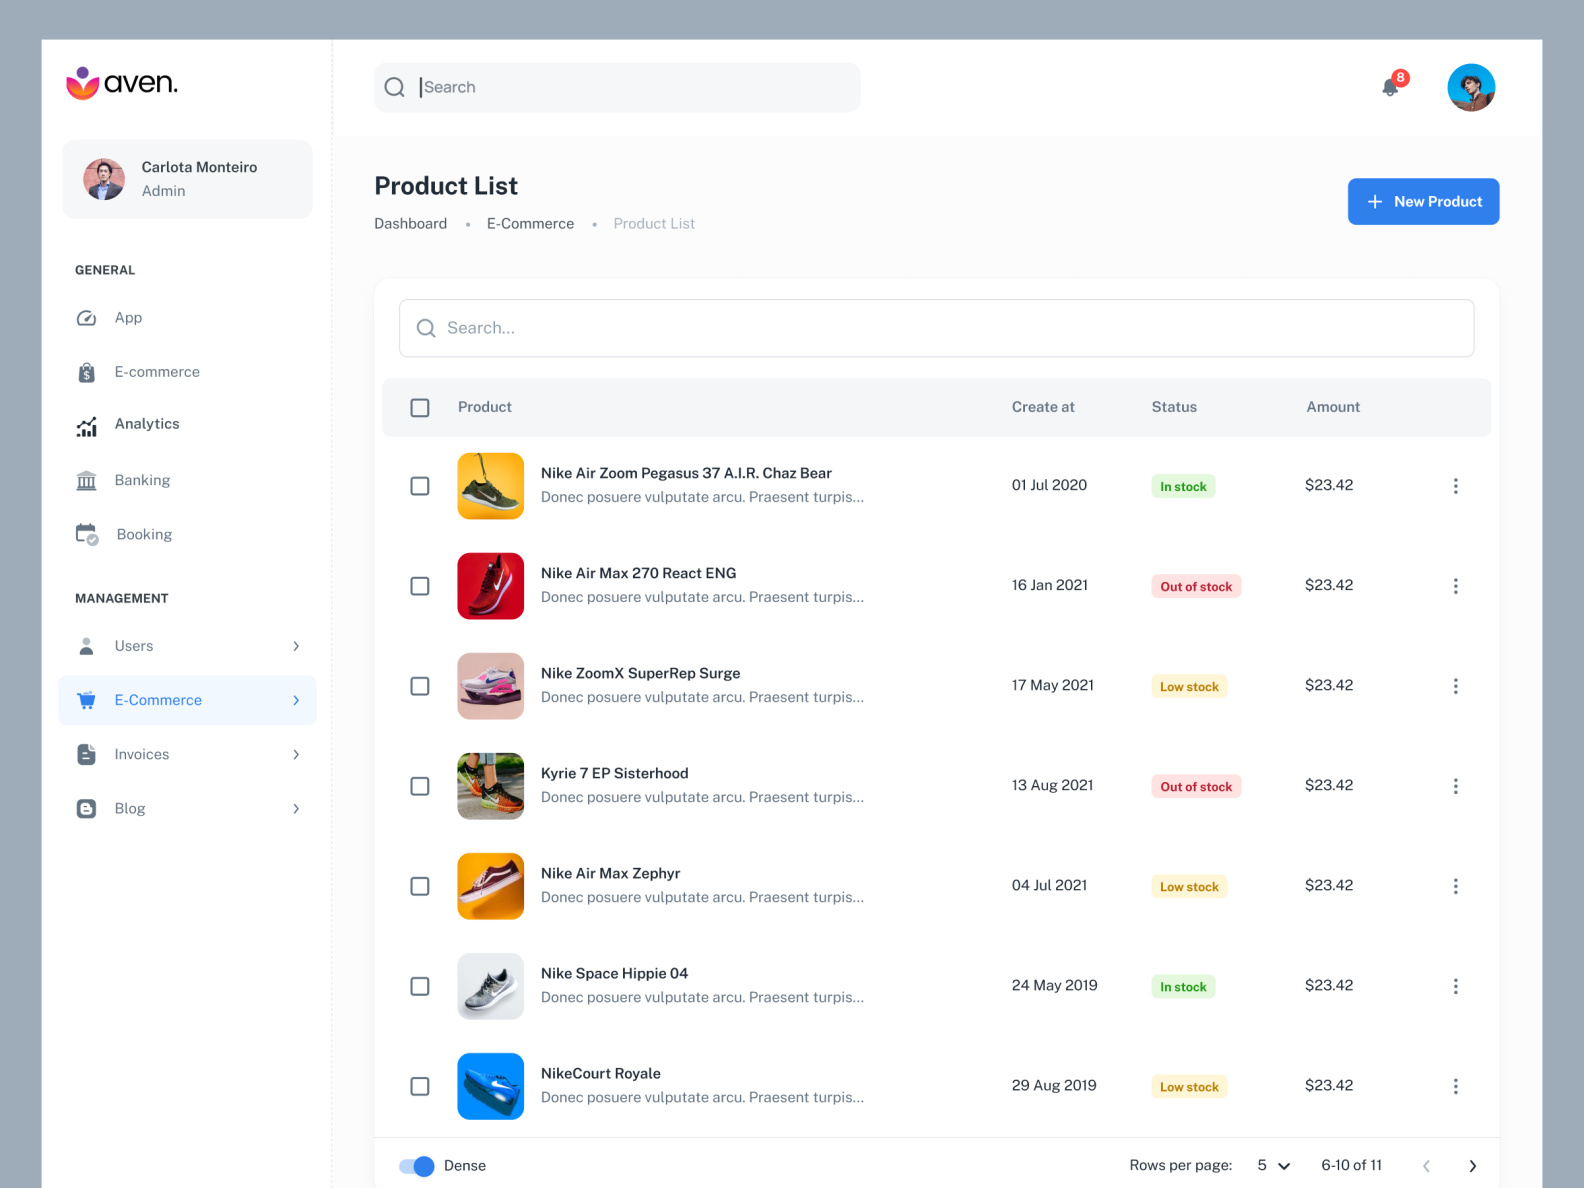
Task: Click E-Commerce cart icon in Management
Action: (x=87, y=700)
